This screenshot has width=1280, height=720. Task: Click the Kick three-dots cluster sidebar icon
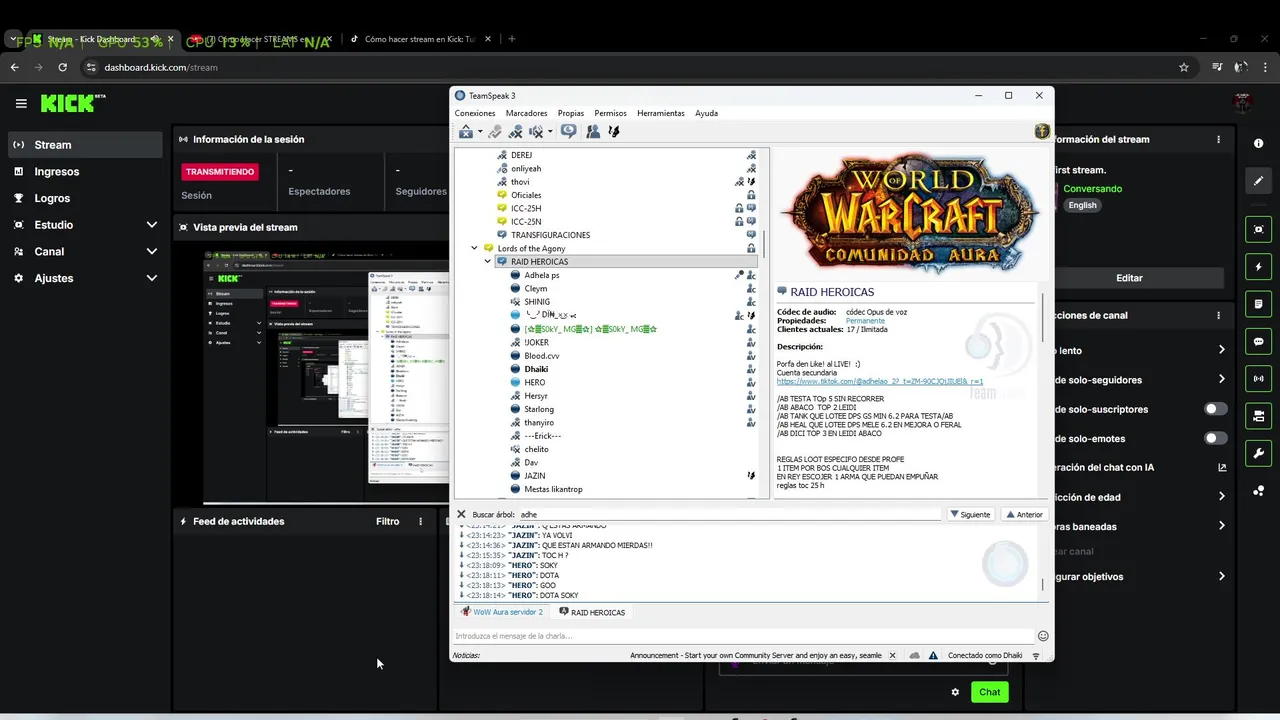pyautogui.click(x=1258, y=491)
